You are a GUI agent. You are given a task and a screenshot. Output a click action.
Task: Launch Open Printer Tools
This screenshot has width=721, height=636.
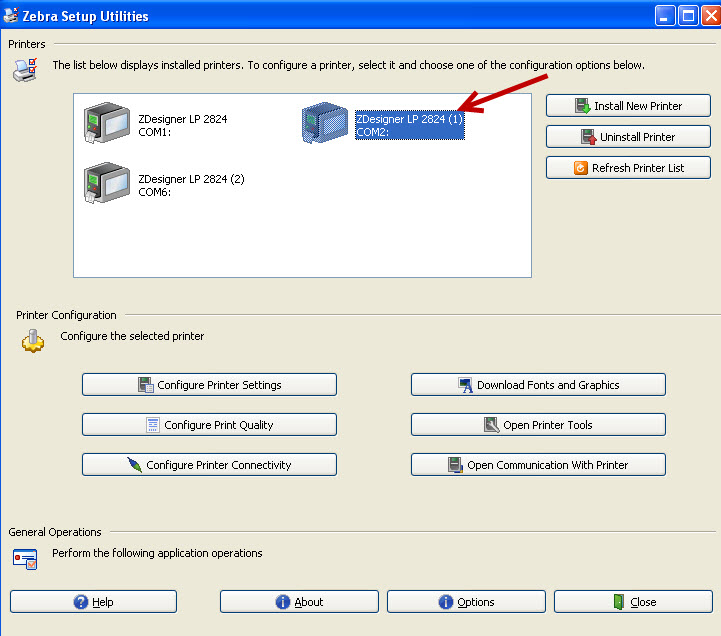pyautogui.click(x=538, y=425)
